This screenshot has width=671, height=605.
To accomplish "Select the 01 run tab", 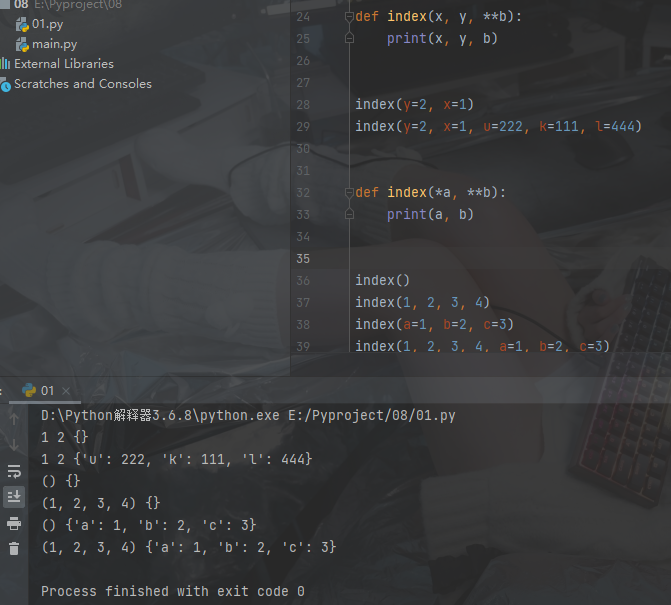I will [x=45, y=390].
